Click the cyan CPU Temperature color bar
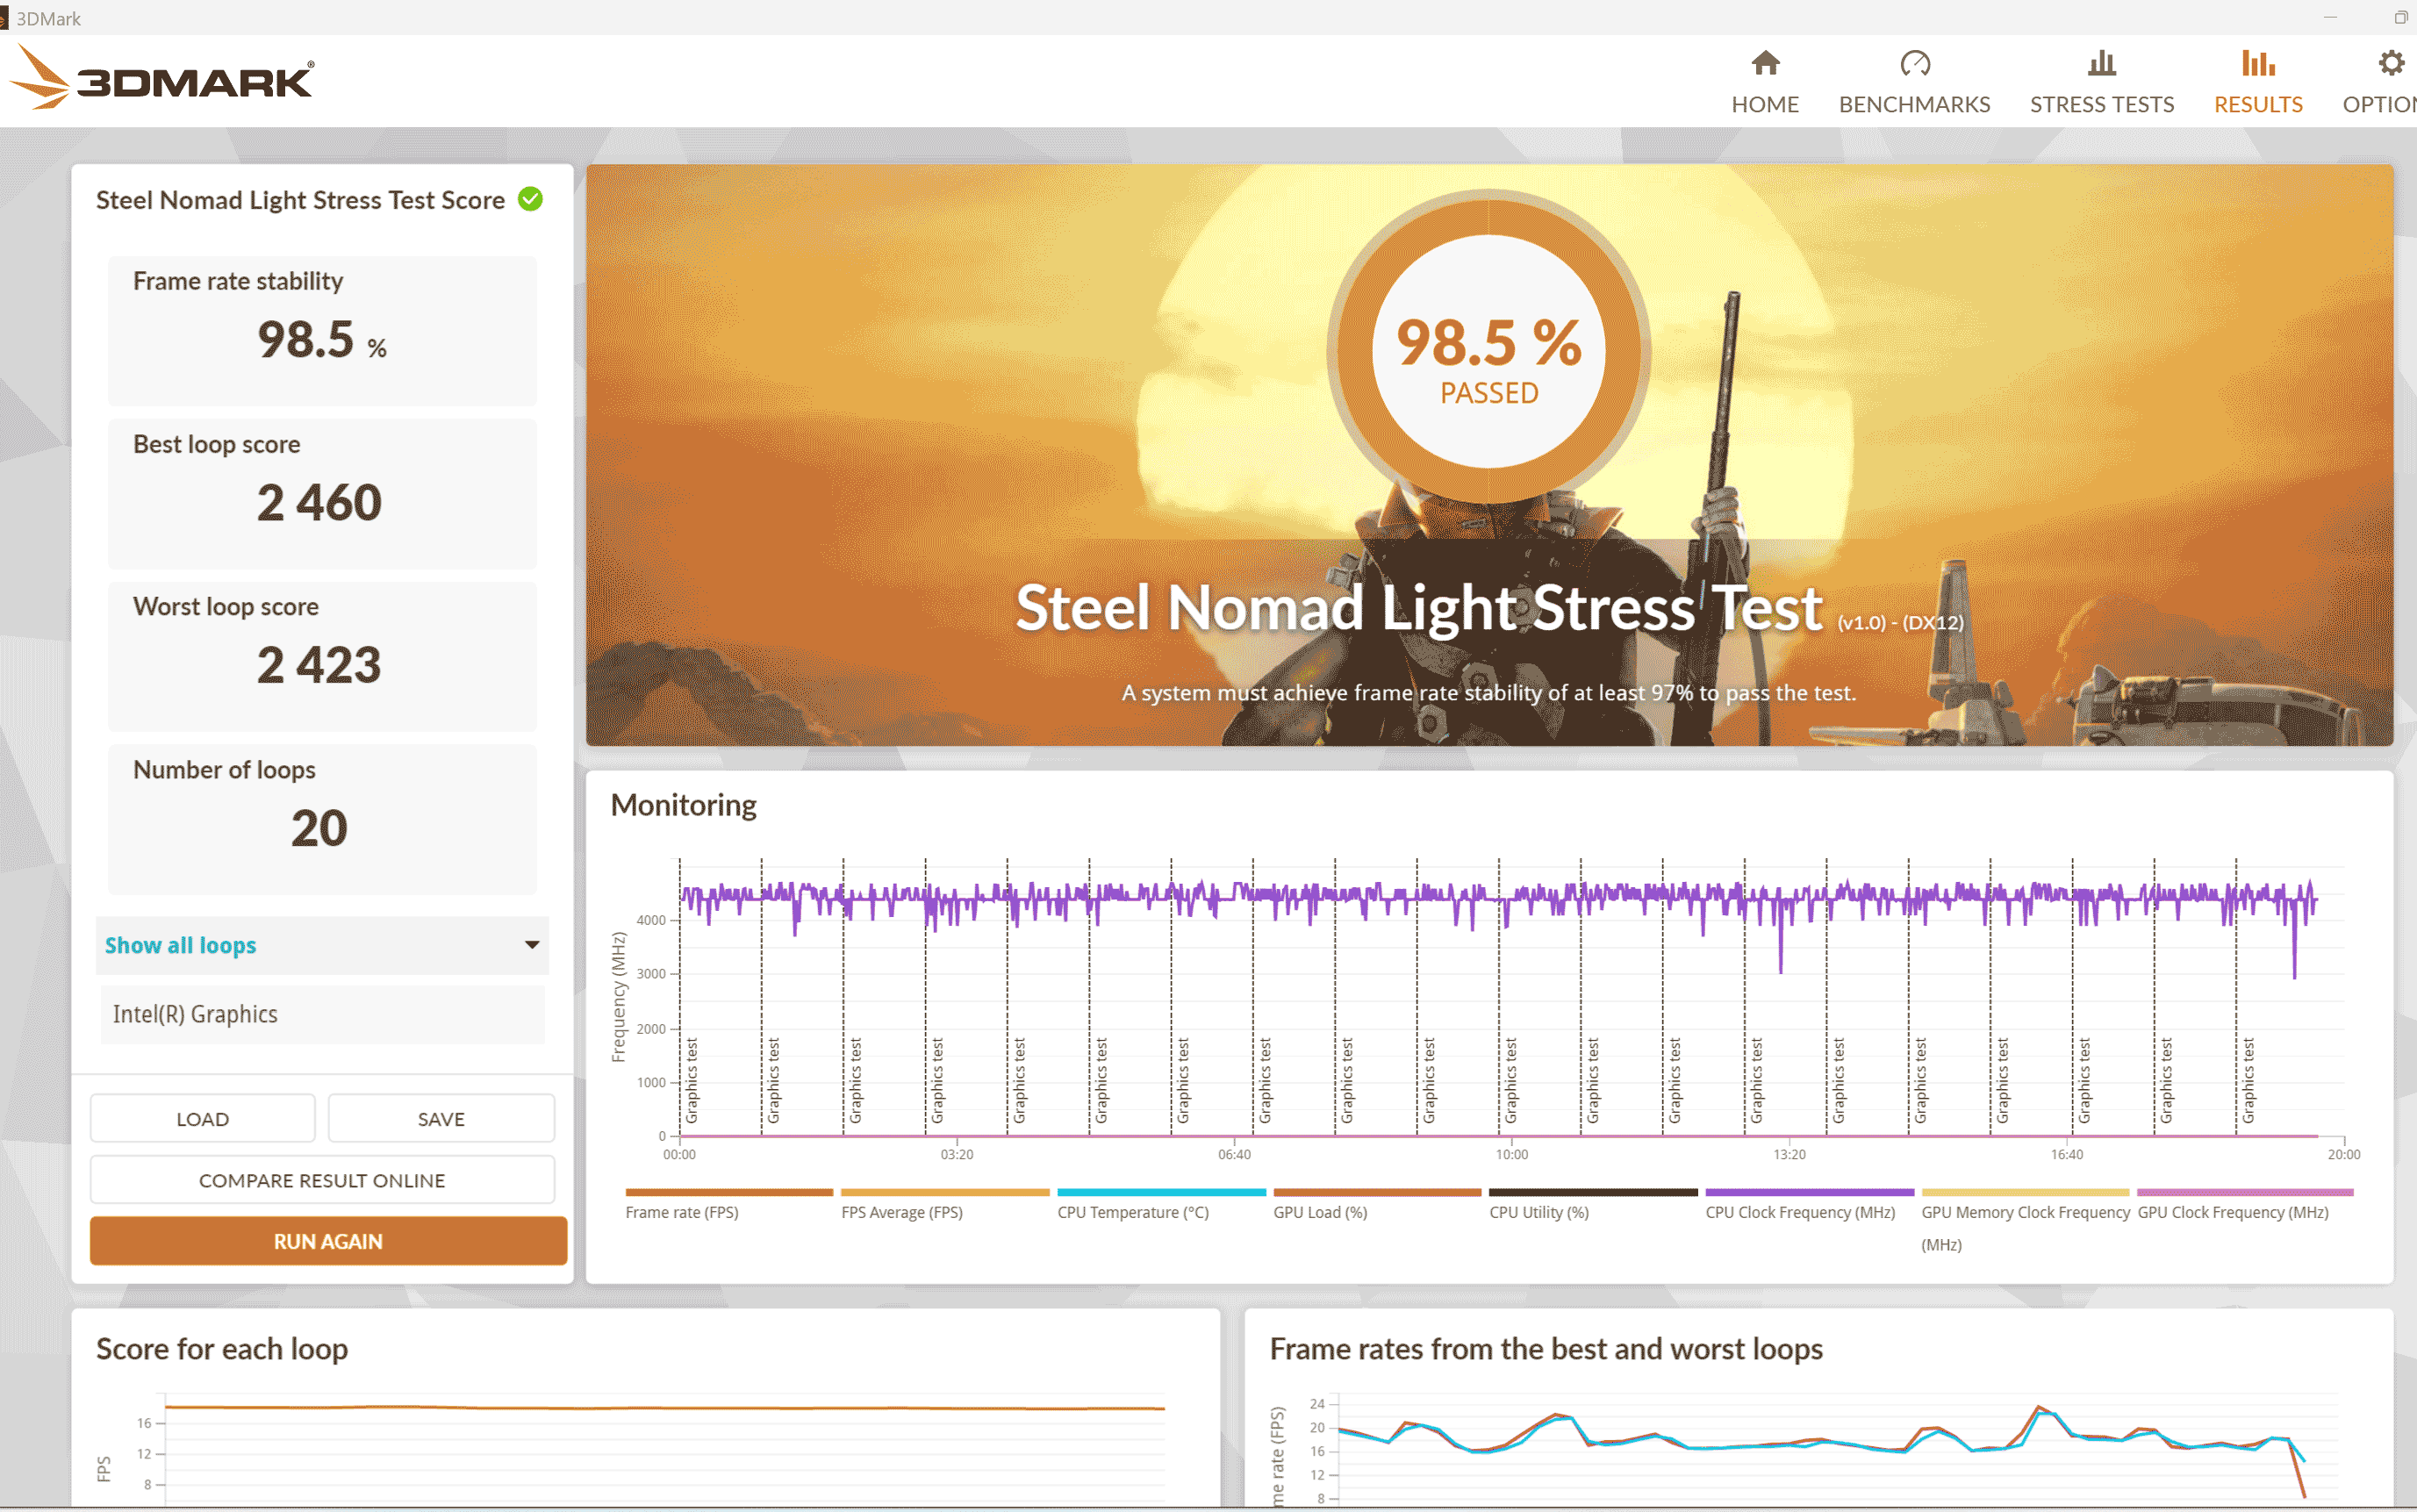This screenshot has width=2417, height=1512. pos(1161,1192)
